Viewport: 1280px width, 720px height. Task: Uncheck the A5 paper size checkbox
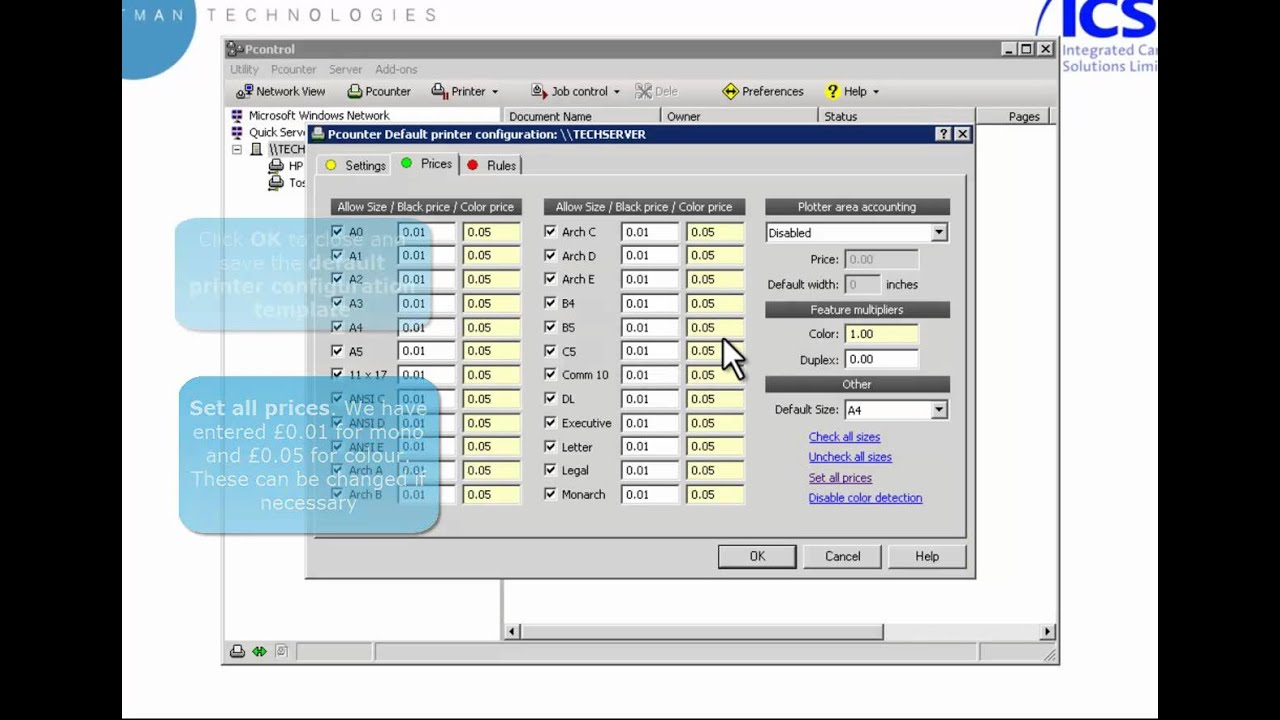[337, 351]
